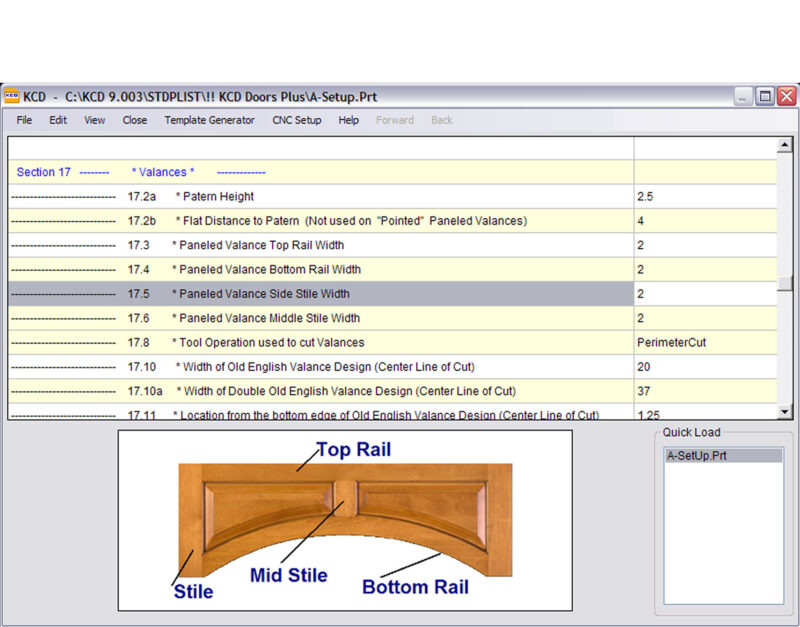
Task: Click the KCD application icon in title bar
Action: [x=12, y=97]
